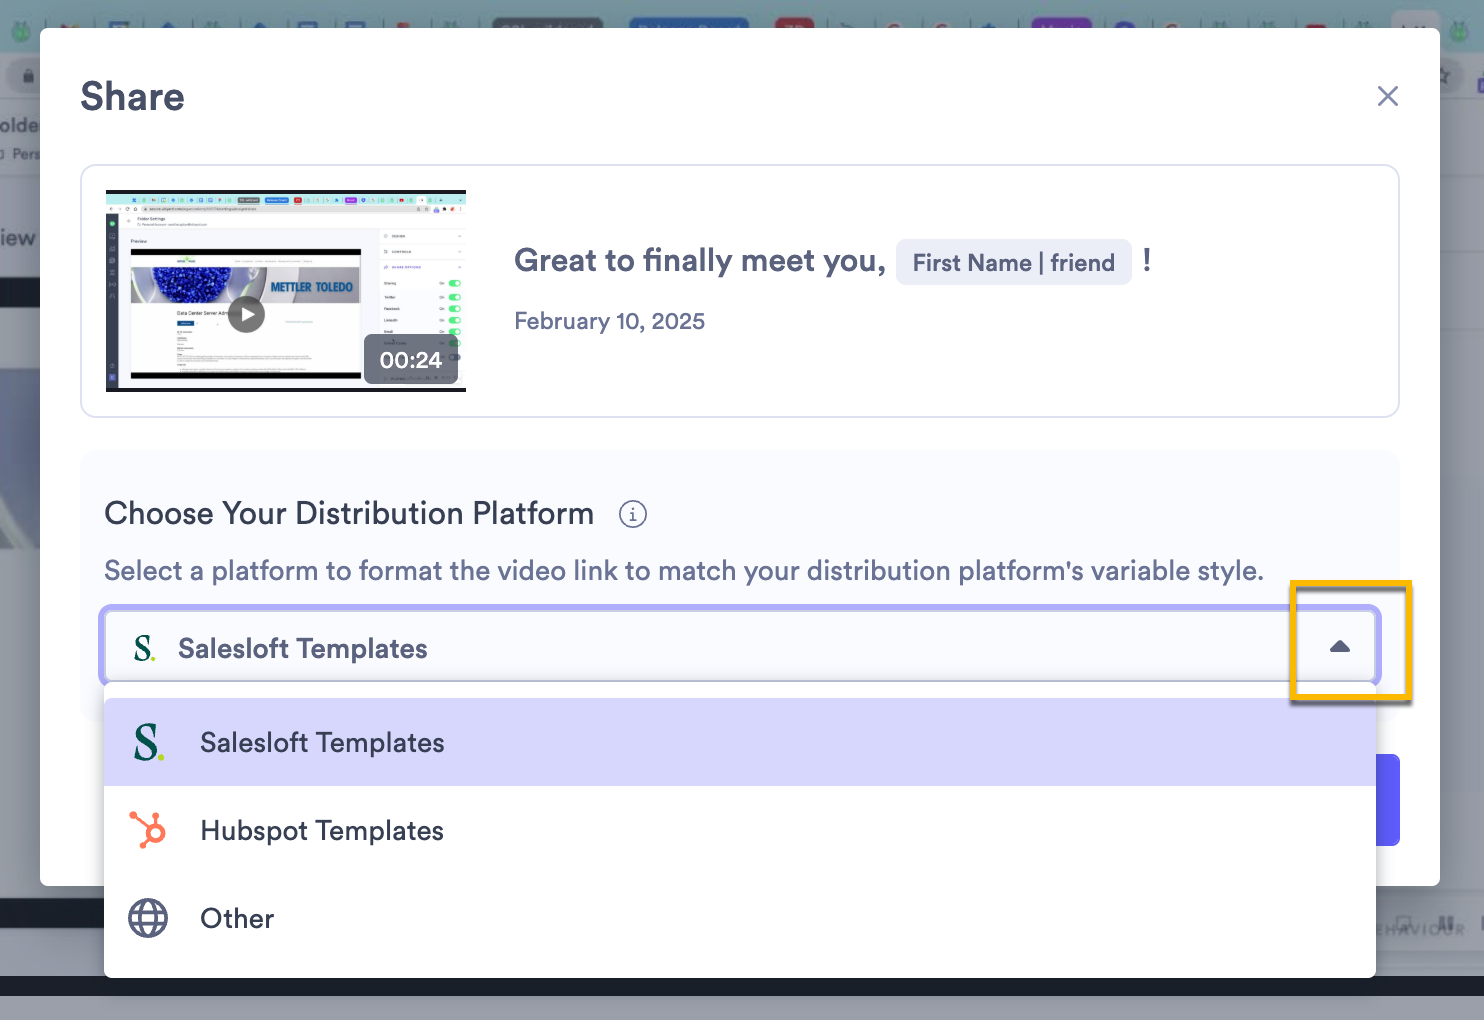The height and width of the screenshot is (1020, 1484).
Task: Click the selected Salesloft Templates combo box
Action: [x=740, y=647]
